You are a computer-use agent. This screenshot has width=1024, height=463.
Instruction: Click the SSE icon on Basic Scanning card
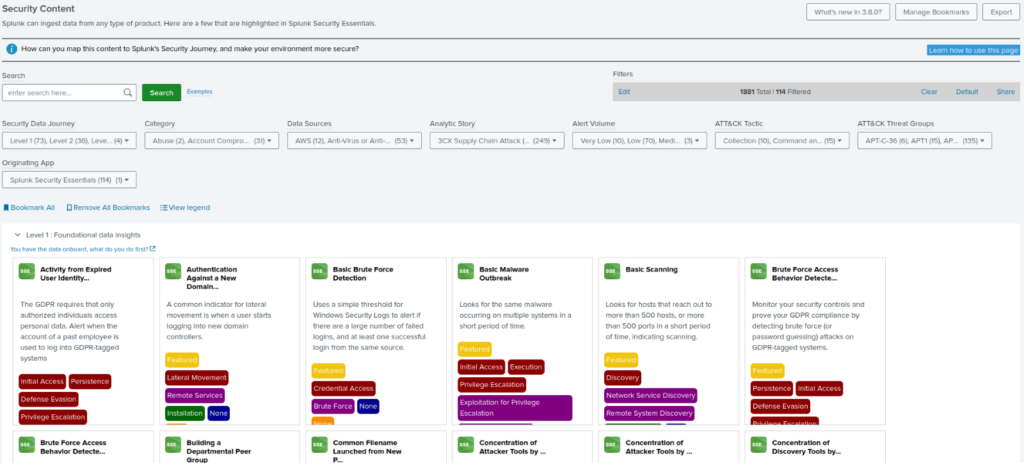pos(612,272)
